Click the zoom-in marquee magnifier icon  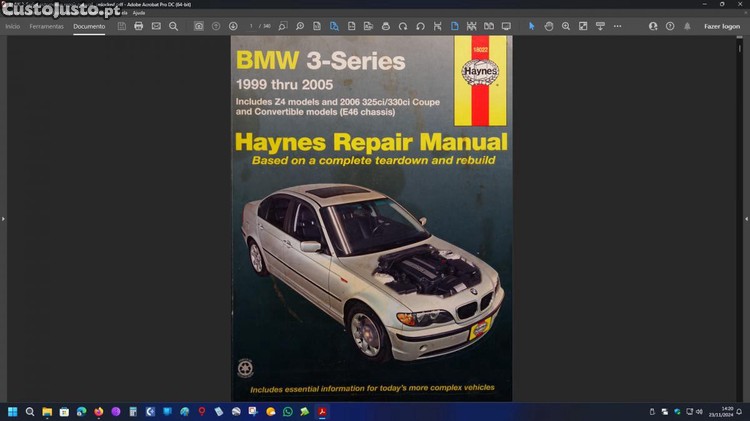tap(566, 26)
